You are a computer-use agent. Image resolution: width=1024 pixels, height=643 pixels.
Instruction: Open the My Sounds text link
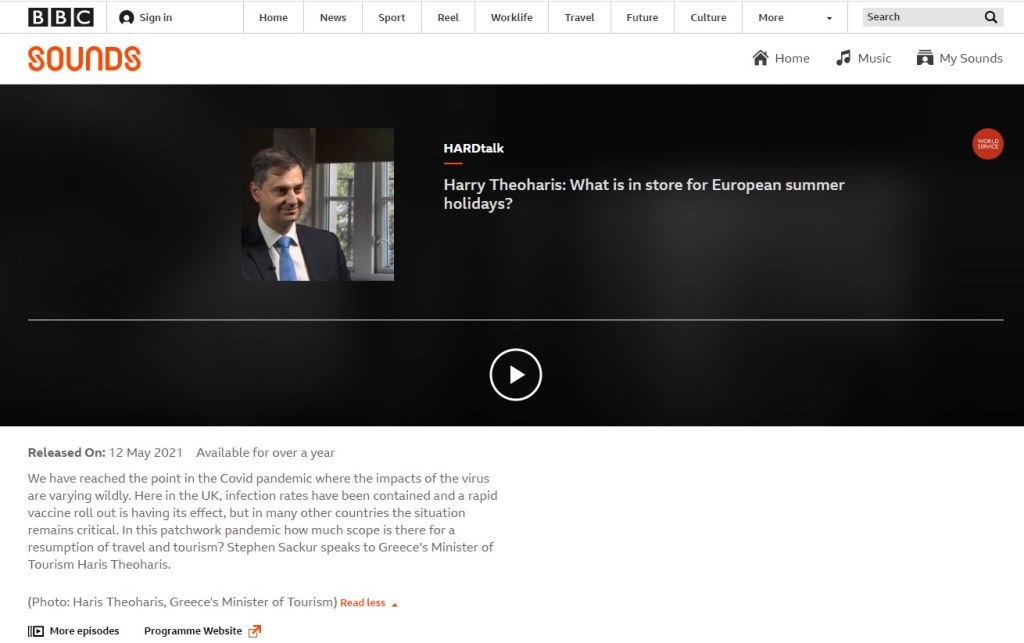(970, 58)
